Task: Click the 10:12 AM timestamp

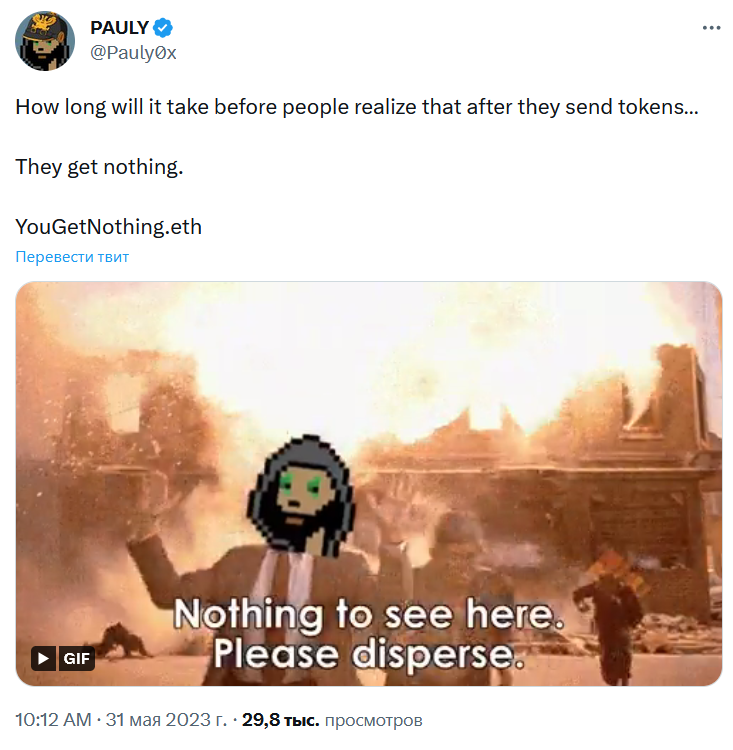Action: pyautogui.click(x=53, y=720)
